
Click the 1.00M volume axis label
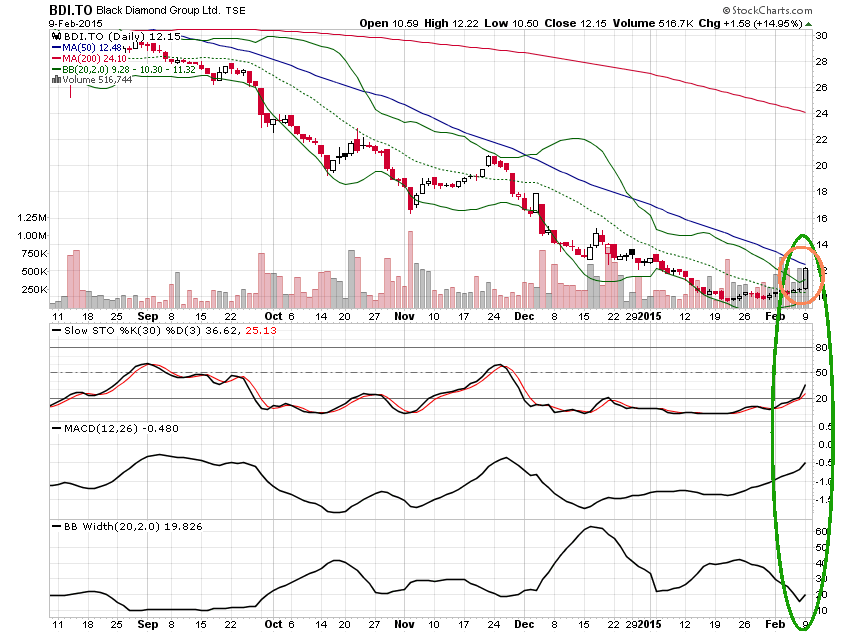pyautogui.click(x=32, y=236)
